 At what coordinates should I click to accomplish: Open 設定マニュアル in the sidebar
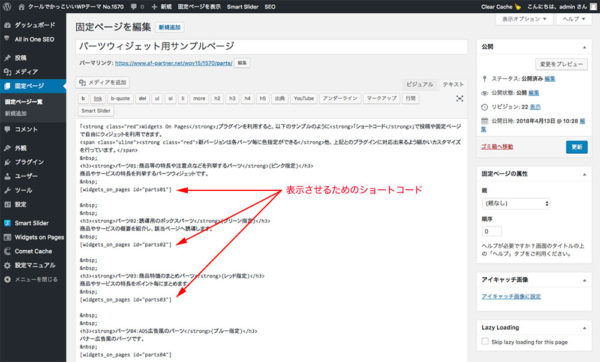(33, 265)
